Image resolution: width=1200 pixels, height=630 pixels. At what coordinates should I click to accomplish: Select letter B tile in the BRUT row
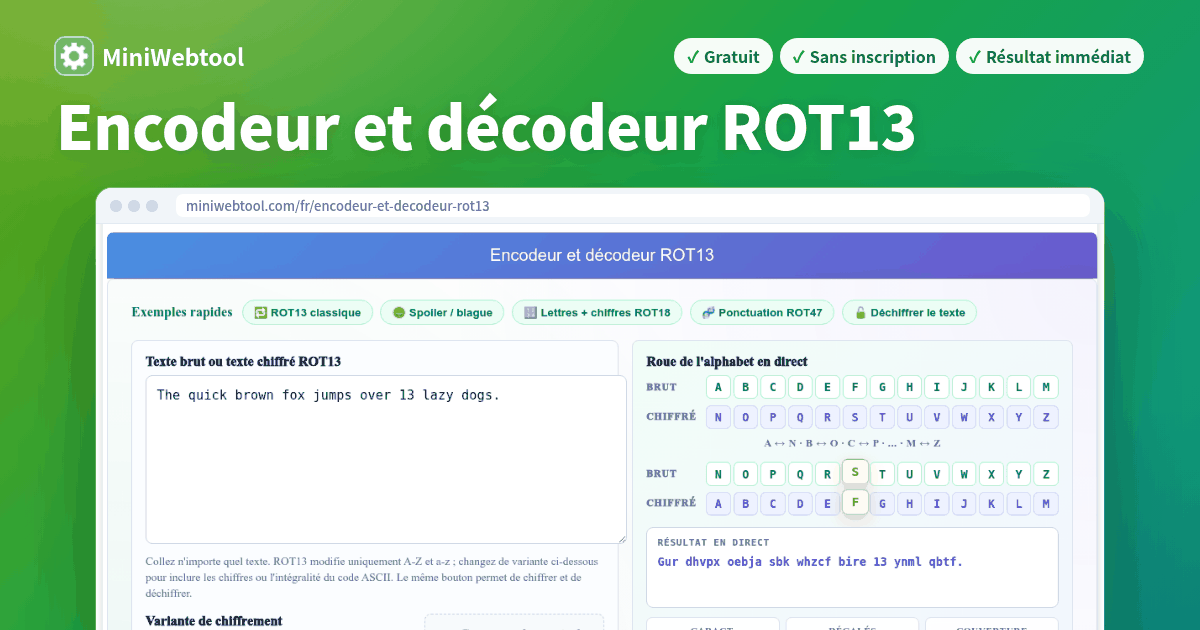(x=745, y=387)
